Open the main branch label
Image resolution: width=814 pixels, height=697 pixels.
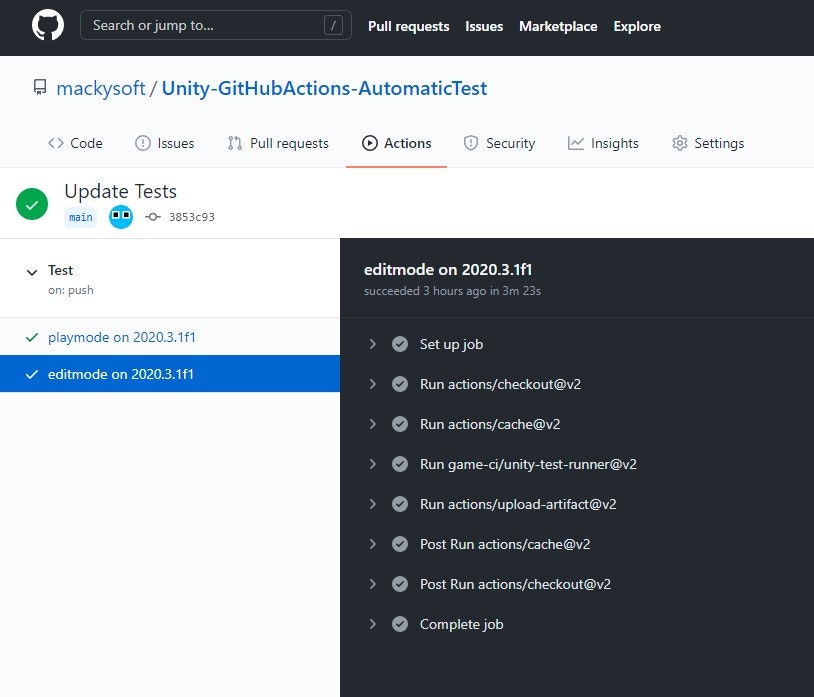tap(80, 217)
